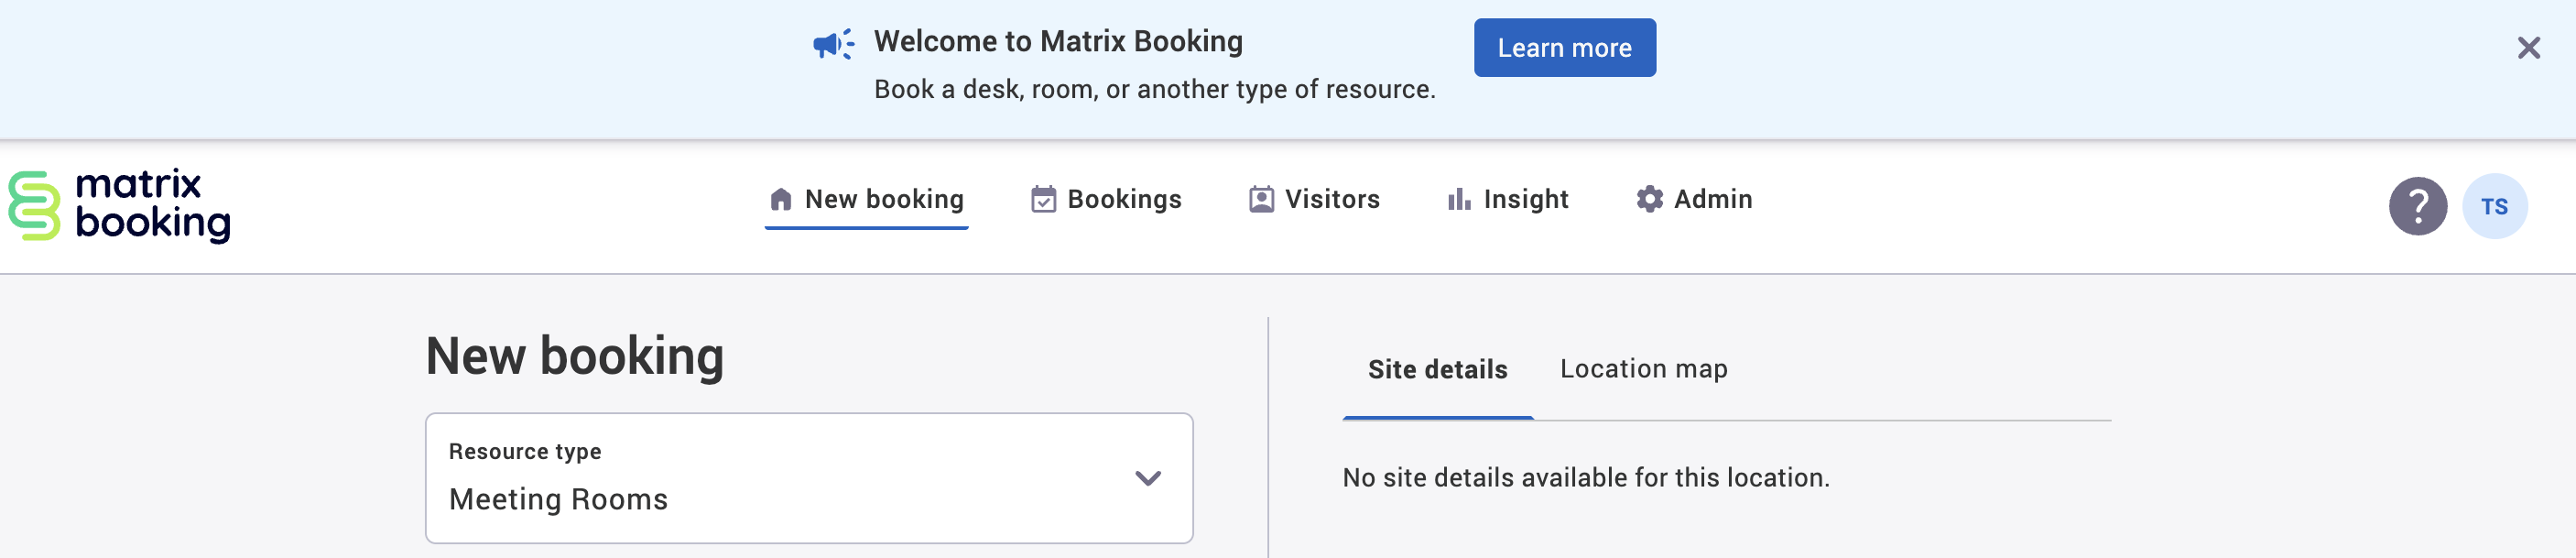Open the Admin text label in navigation
Viewport: 2576px width, 558px height.
[1712, 200]
